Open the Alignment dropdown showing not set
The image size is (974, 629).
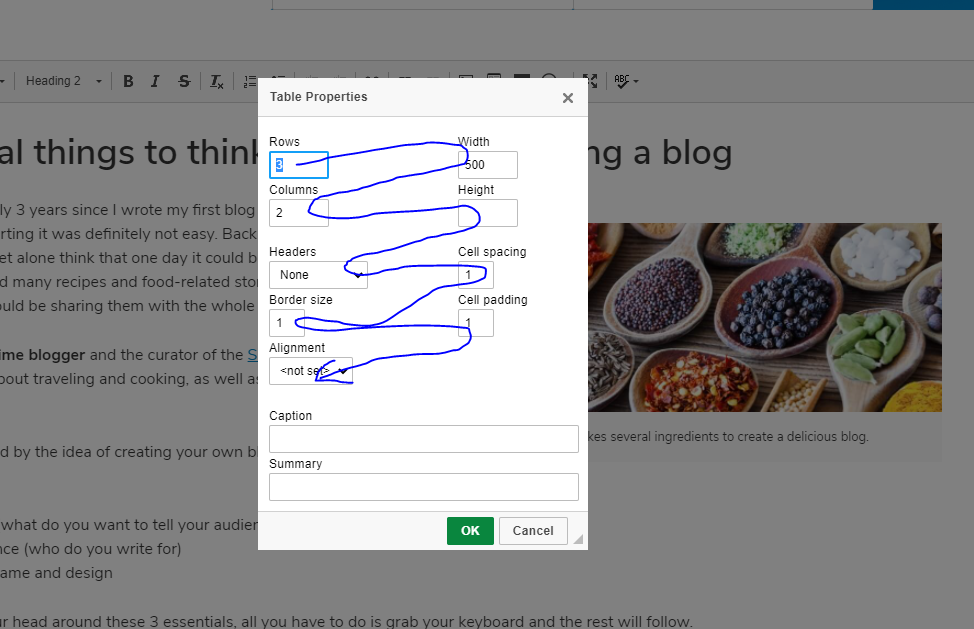(x=311, y=371)
